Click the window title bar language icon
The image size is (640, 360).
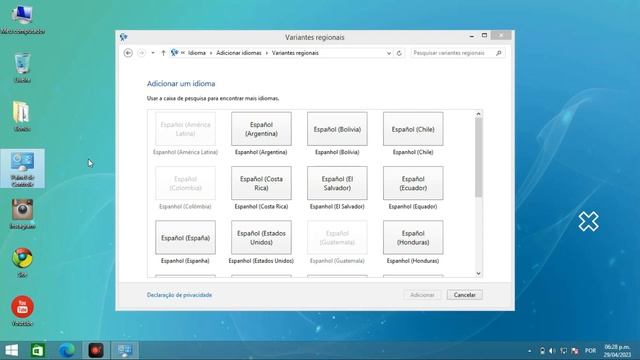[124, 37]
